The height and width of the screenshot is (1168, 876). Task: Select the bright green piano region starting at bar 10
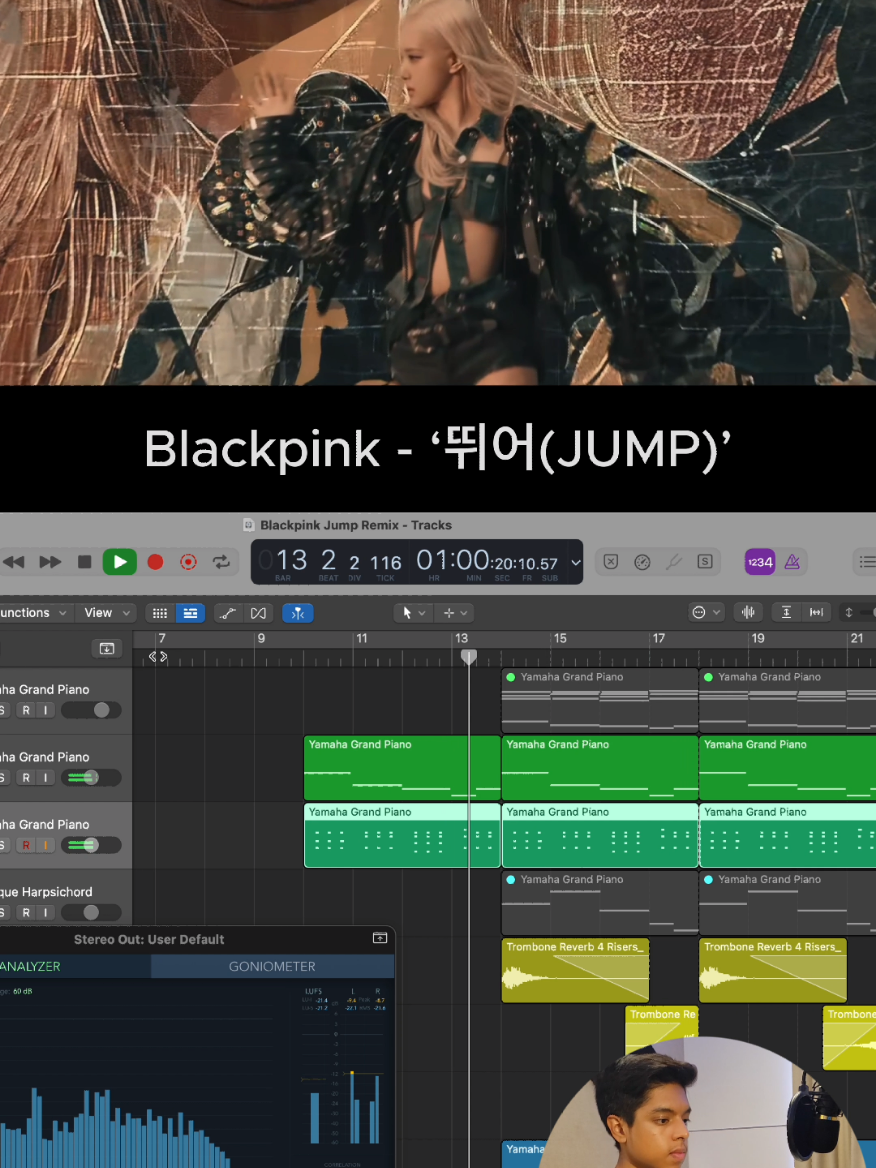402,768
